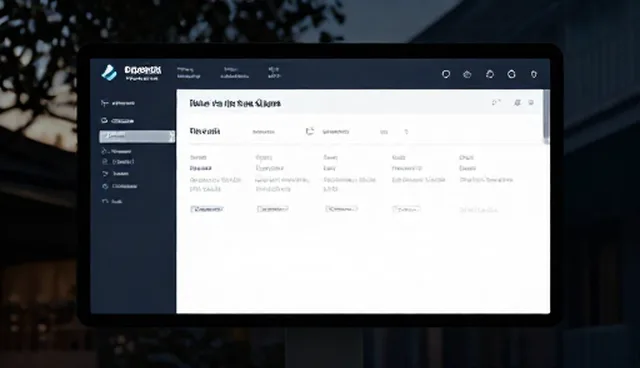The height and width of the screenshot is (368, 640).
Task: Open the second header navigation menu item
Action: click(234, 73)
